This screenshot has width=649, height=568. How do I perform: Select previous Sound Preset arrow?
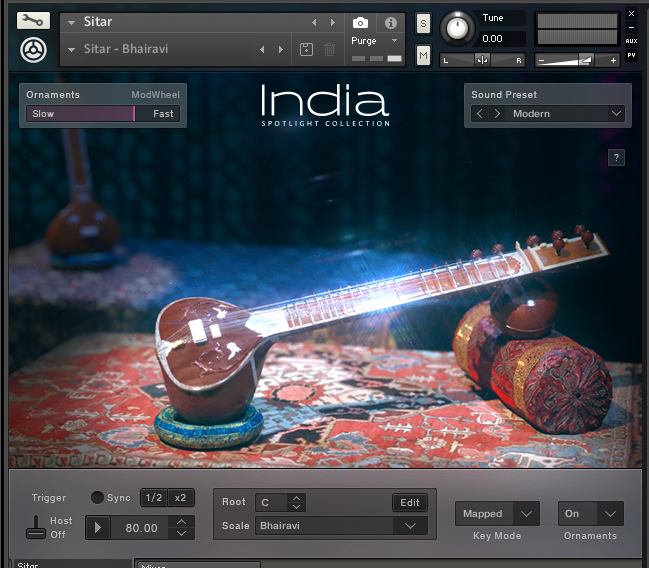[x=480, y=113]
